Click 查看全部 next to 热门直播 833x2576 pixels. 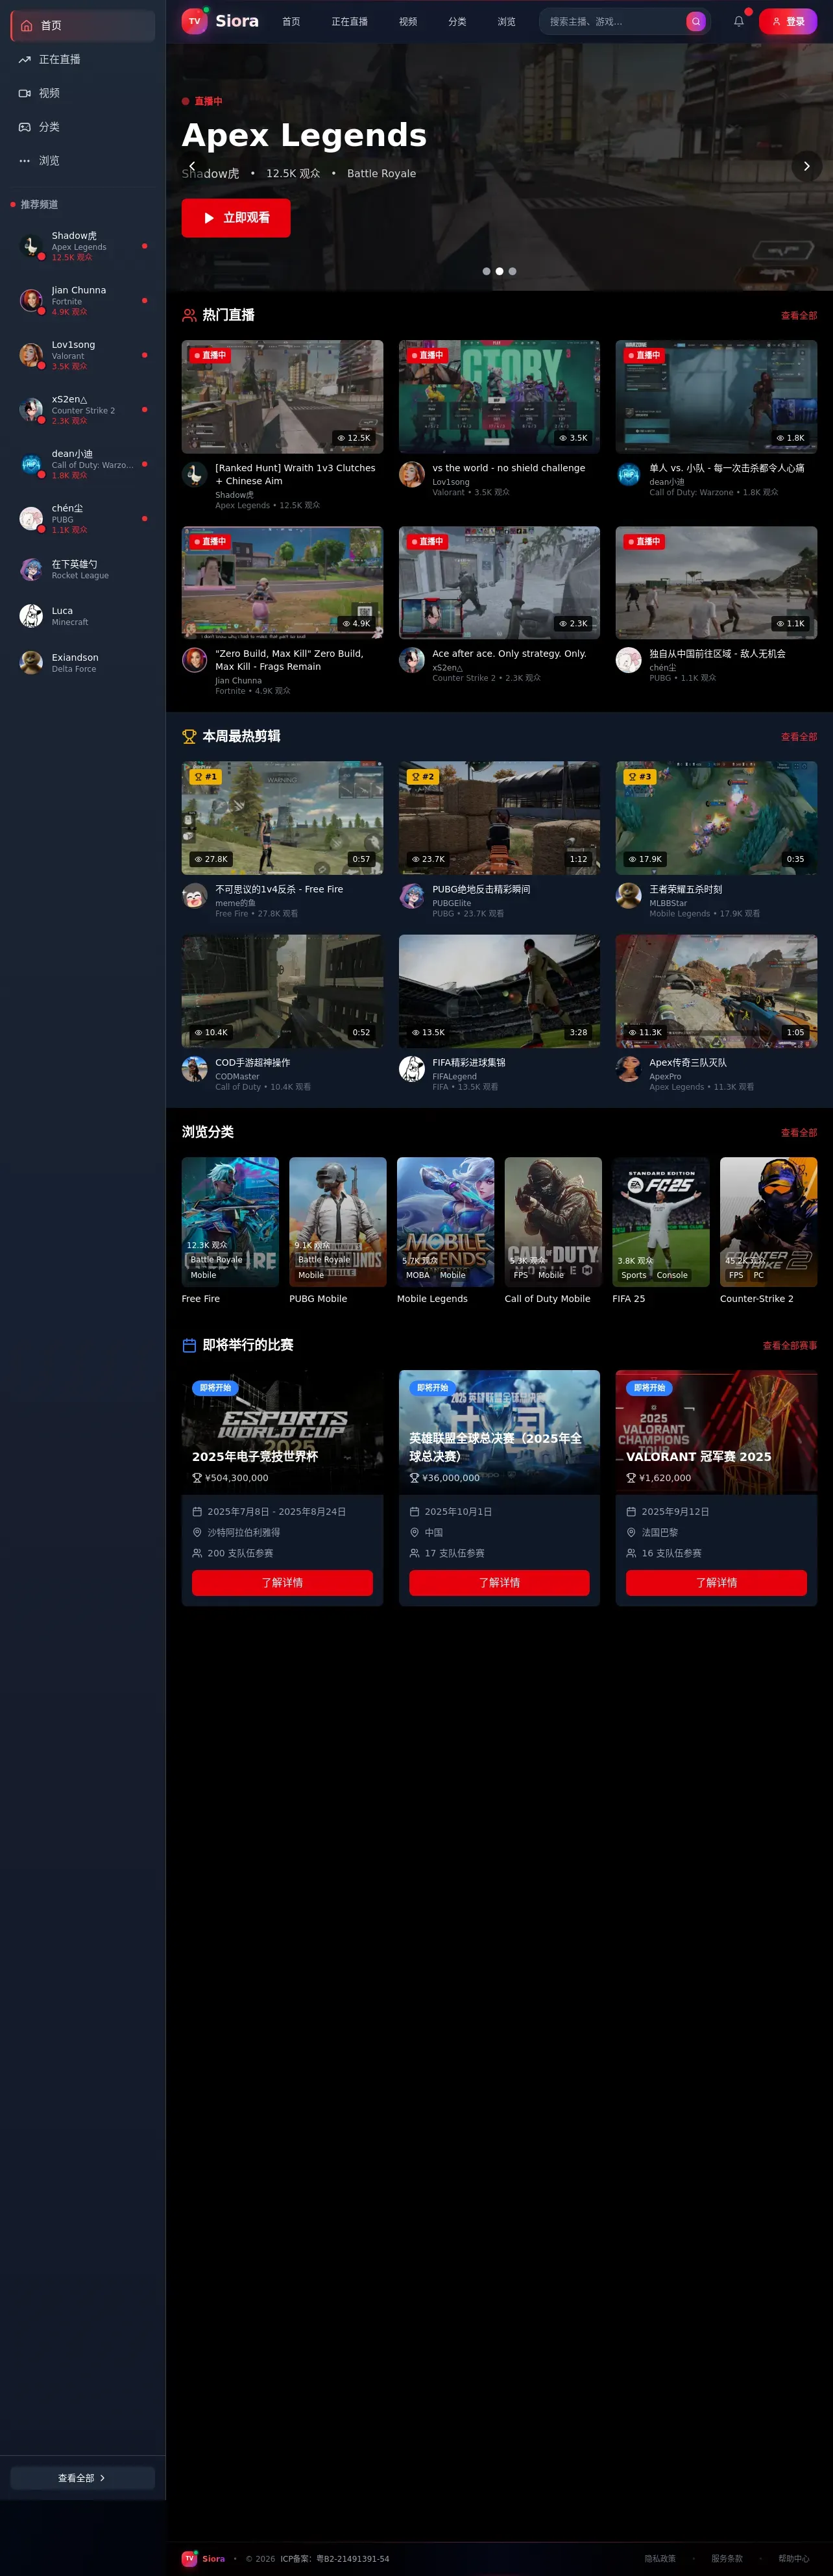(799, 316)
